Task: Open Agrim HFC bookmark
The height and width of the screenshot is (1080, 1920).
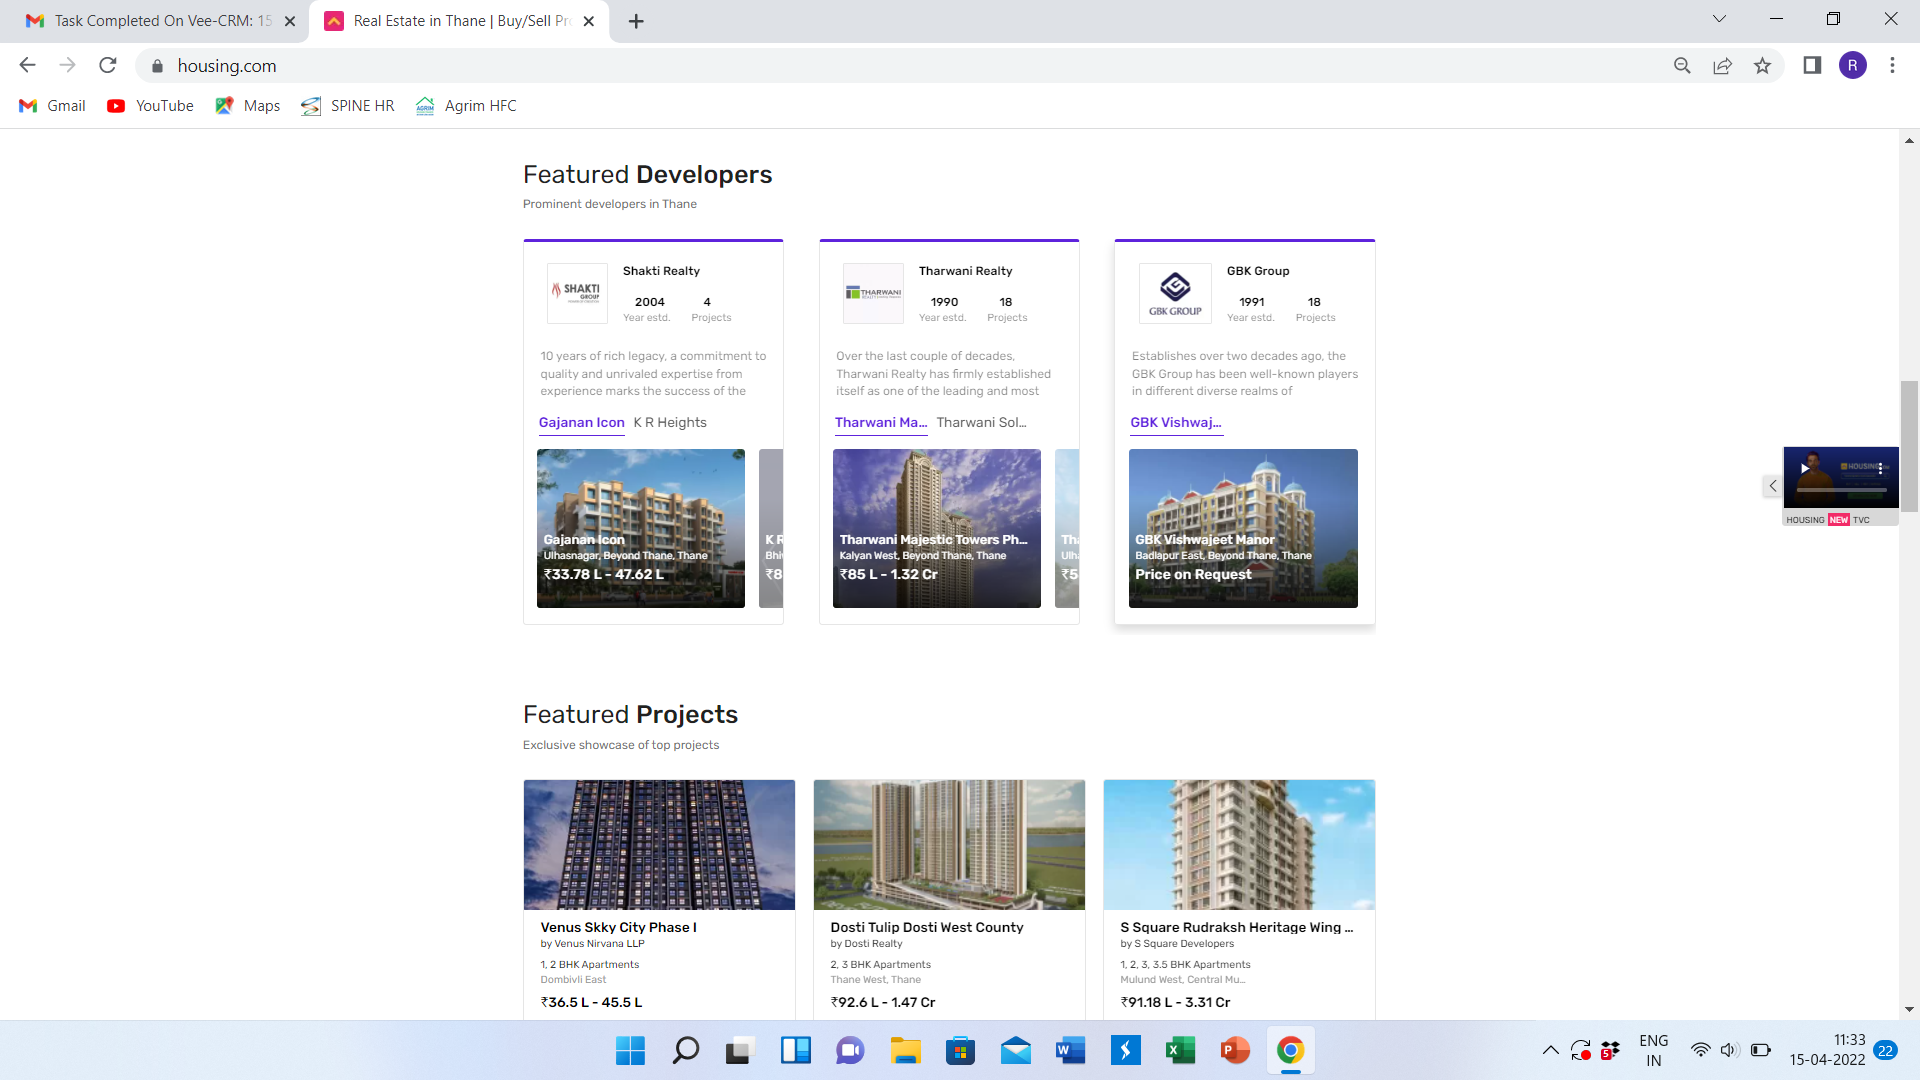Action: coord(467,106)
